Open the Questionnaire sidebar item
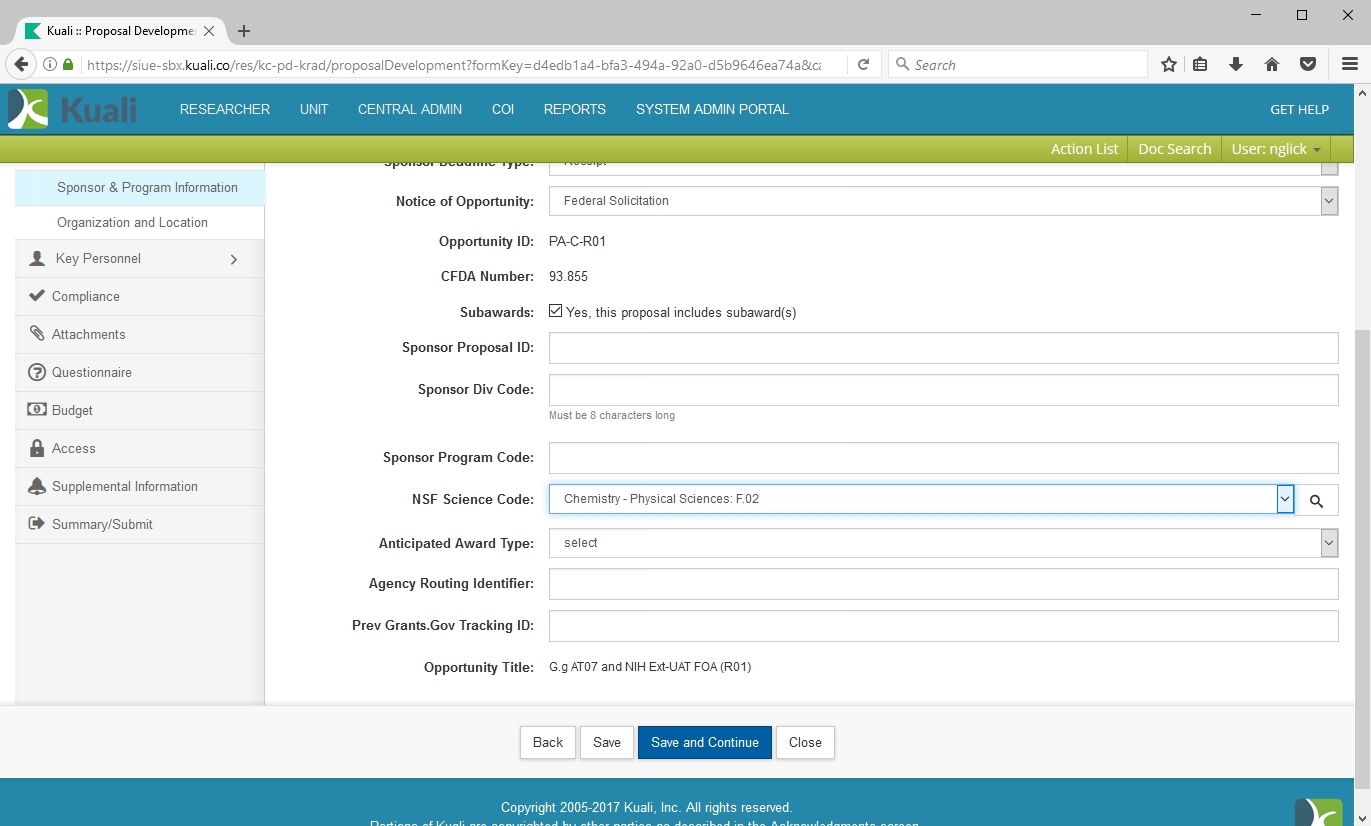1371x826 pixels. 91,372
